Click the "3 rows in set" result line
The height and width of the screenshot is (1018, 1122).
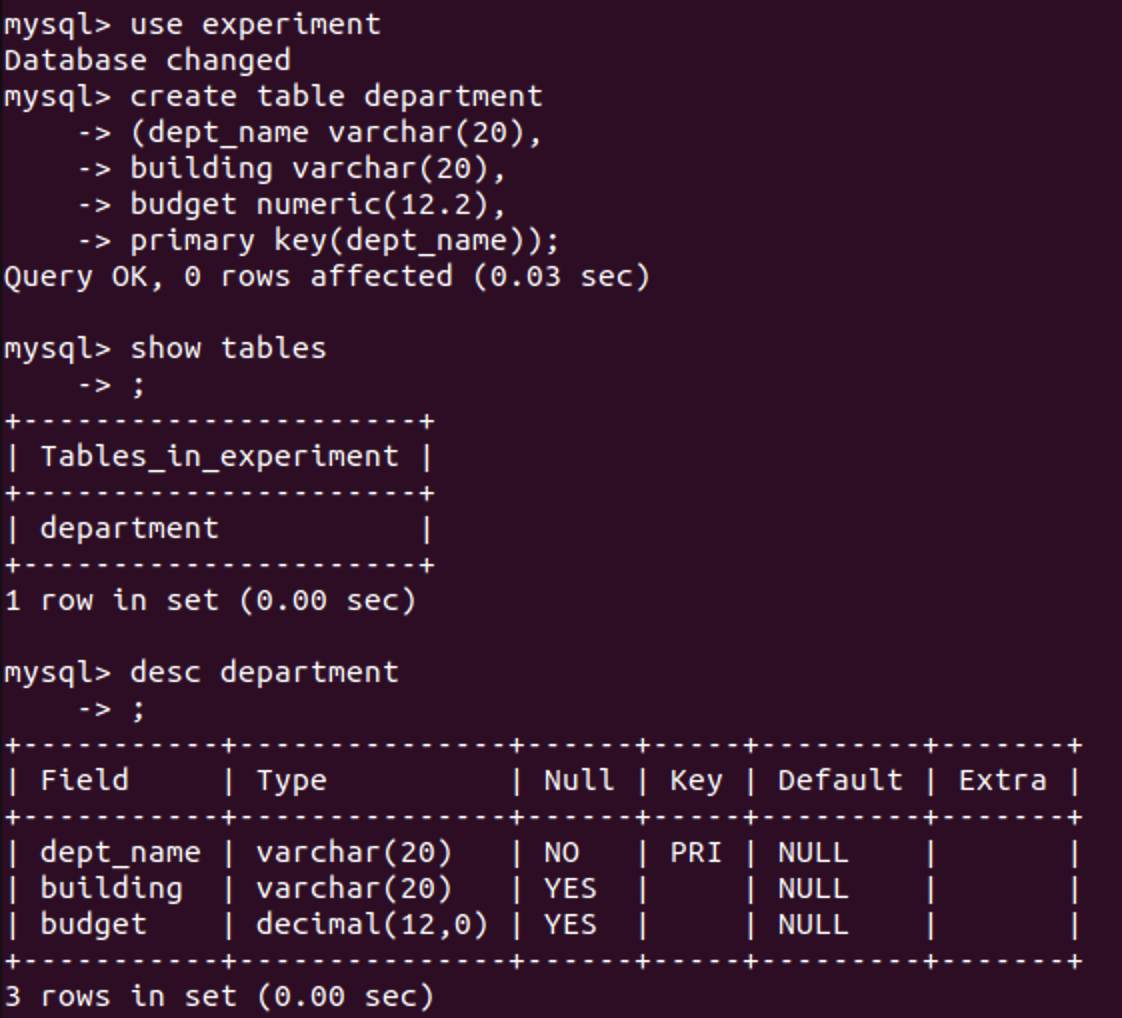[x=219, y=996]
